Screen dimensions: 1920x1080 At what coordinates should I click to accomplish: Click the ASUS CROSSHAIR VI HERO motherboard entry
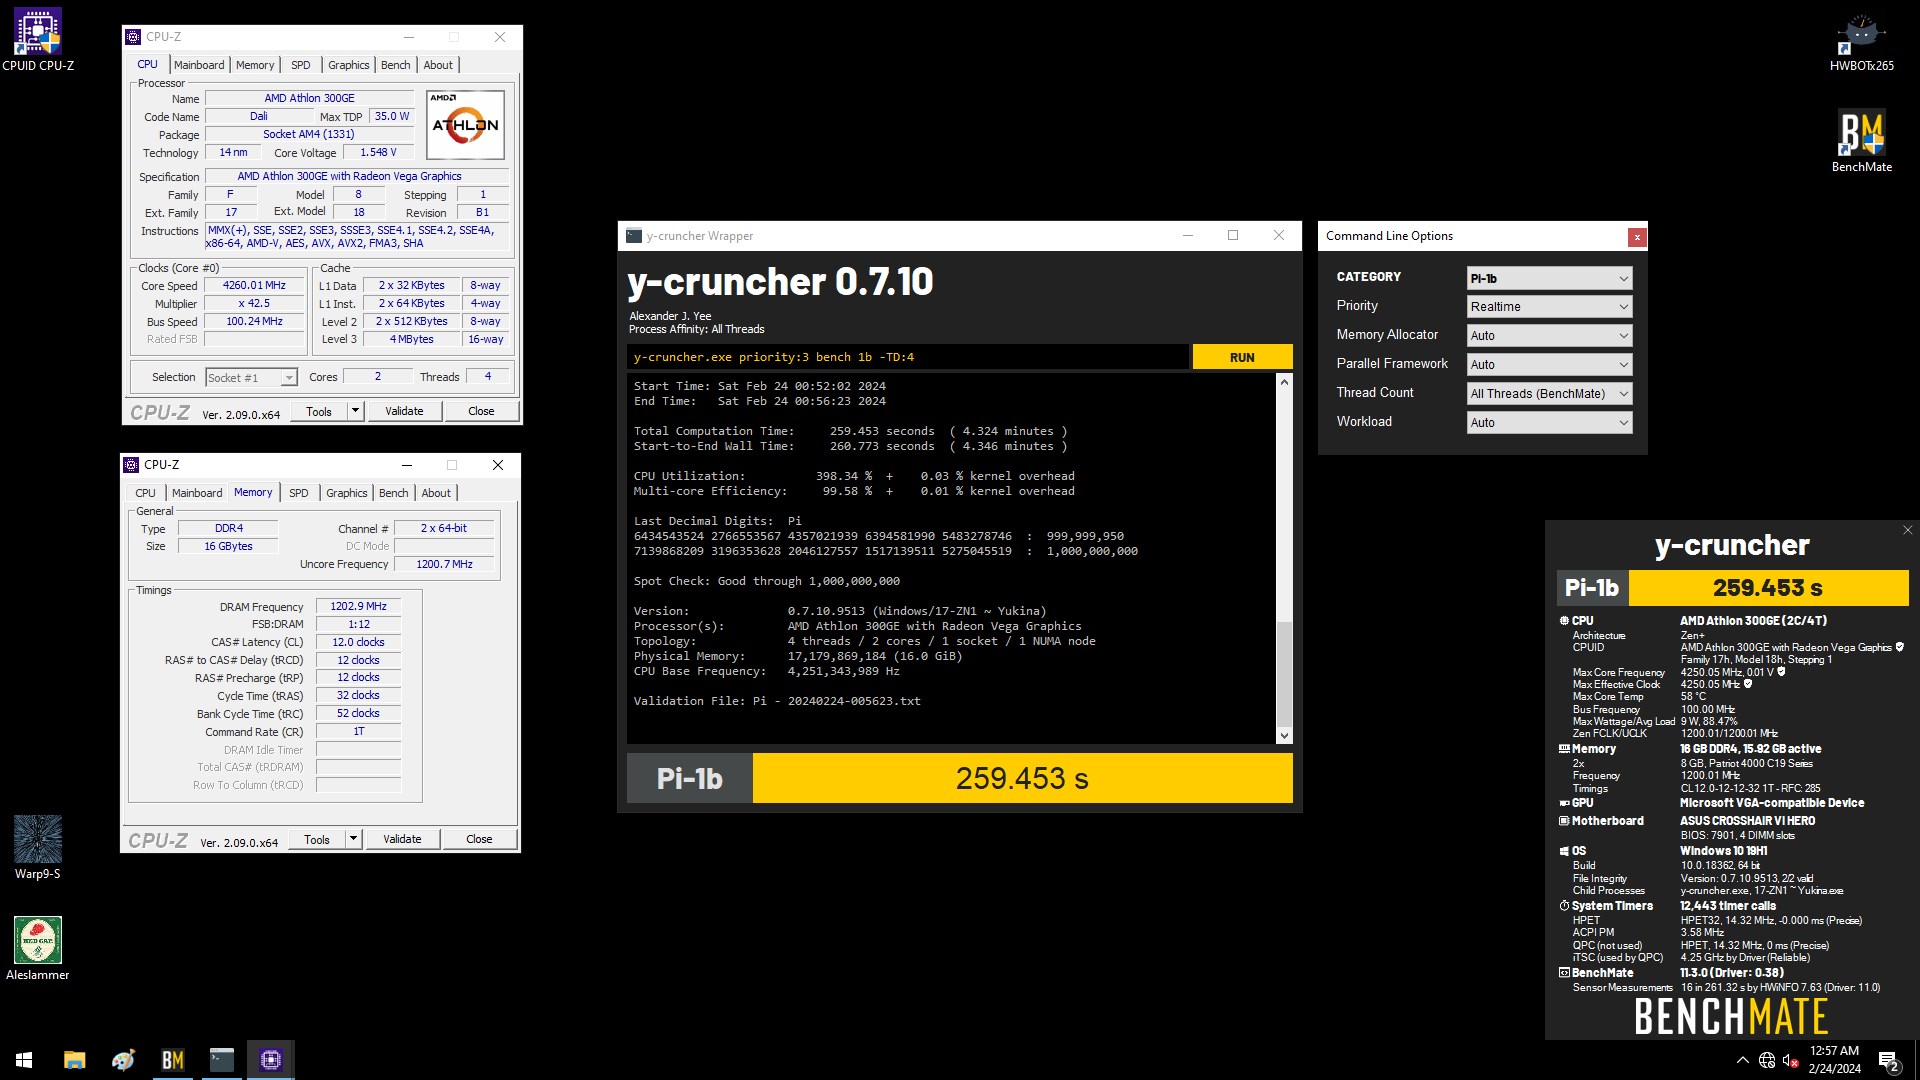coord(1747,821)
